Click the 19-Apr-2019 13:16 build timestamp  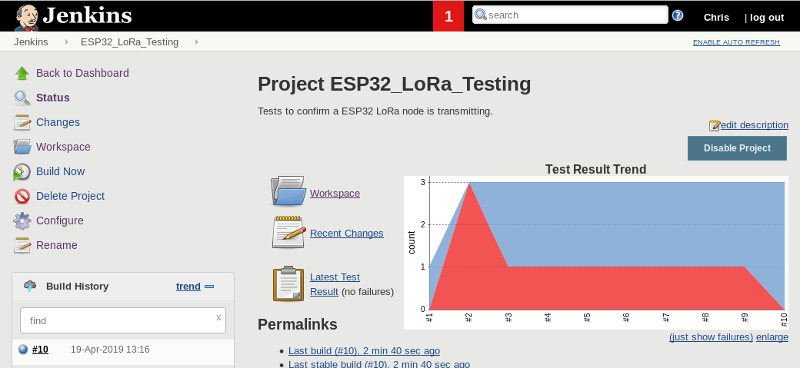coord(110,350)
